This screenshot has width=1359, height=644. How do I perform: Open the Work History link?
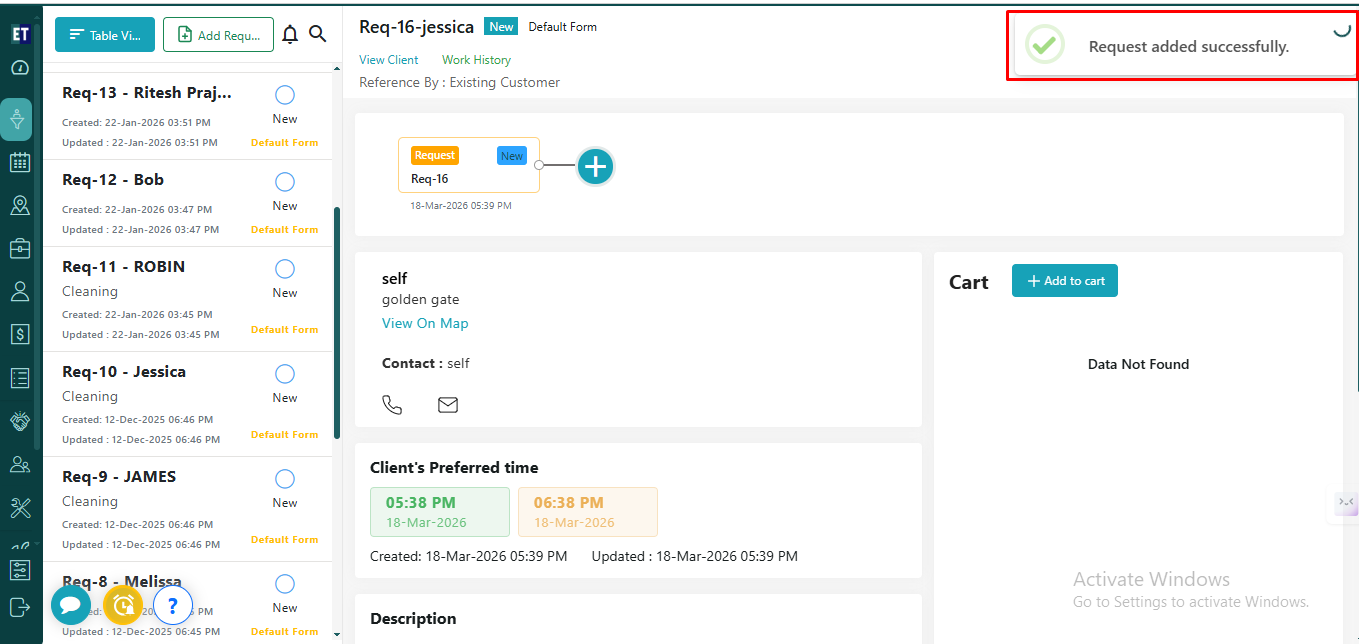coord(476,60)
